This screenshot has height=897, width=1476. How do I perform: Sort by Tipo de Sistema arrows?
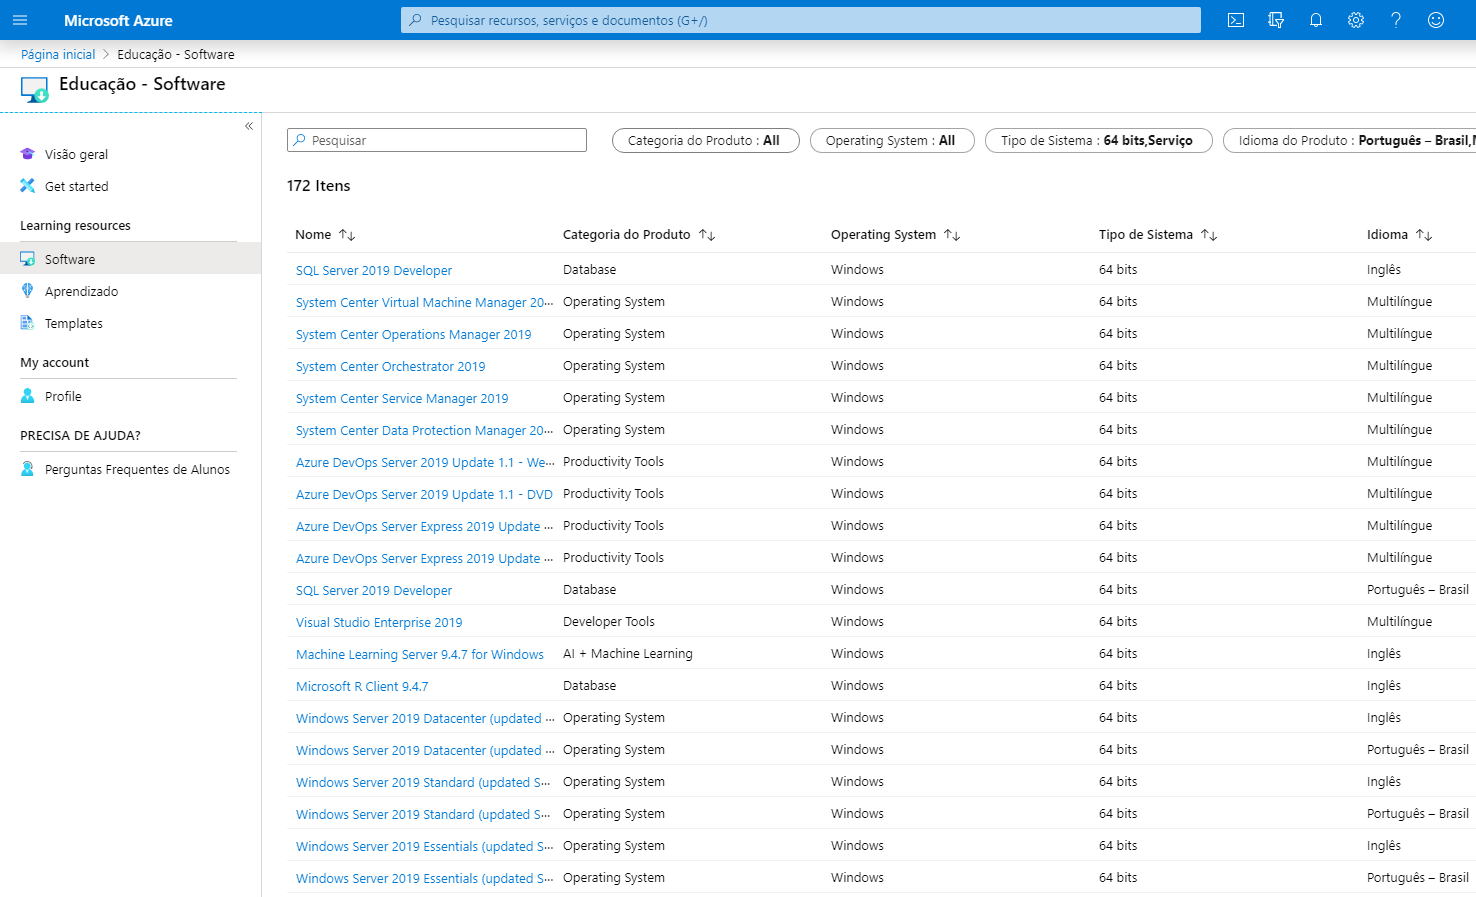coord(1209,235)
